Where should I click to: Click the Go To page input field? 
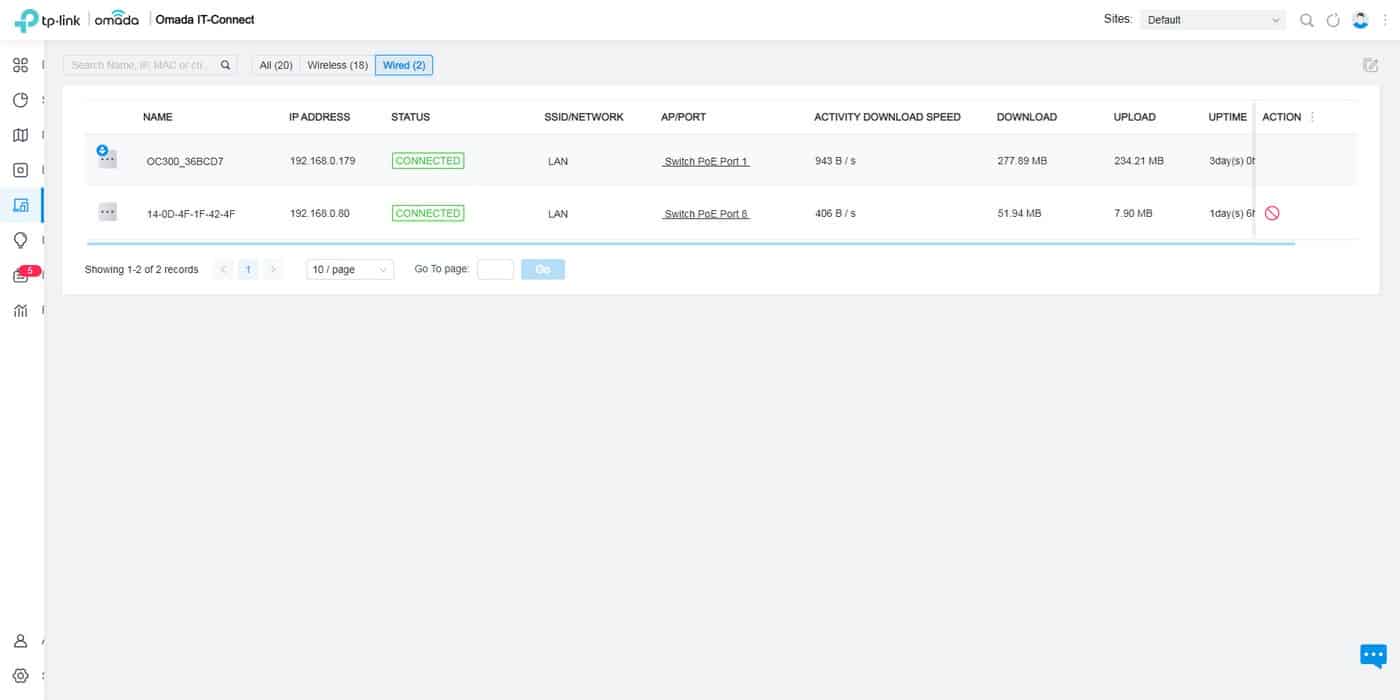495,270
